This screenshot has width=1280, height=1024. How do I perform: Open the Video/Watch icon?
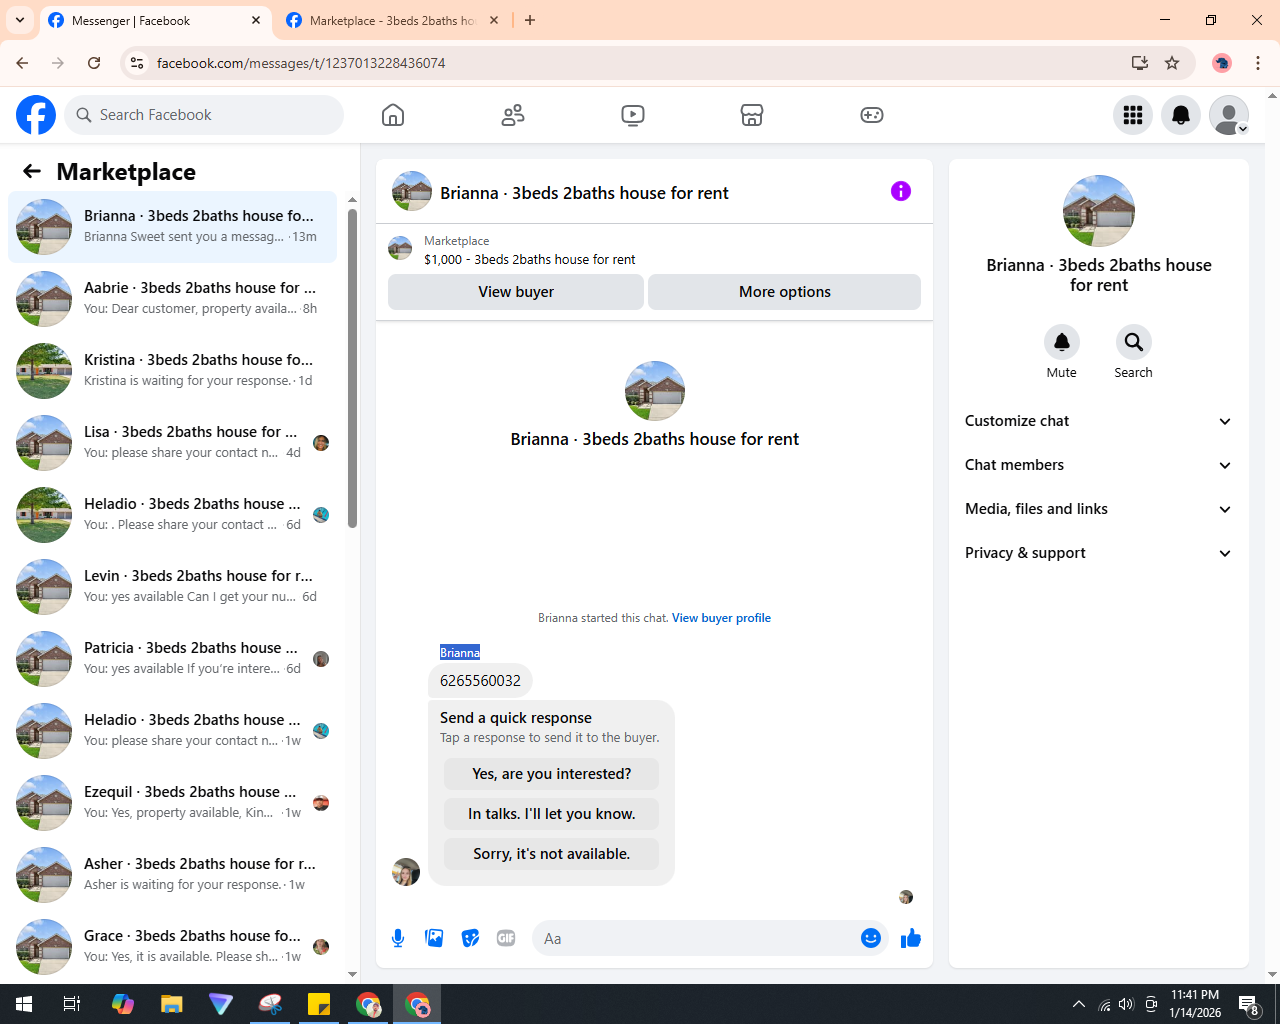[x=633, y=115]
